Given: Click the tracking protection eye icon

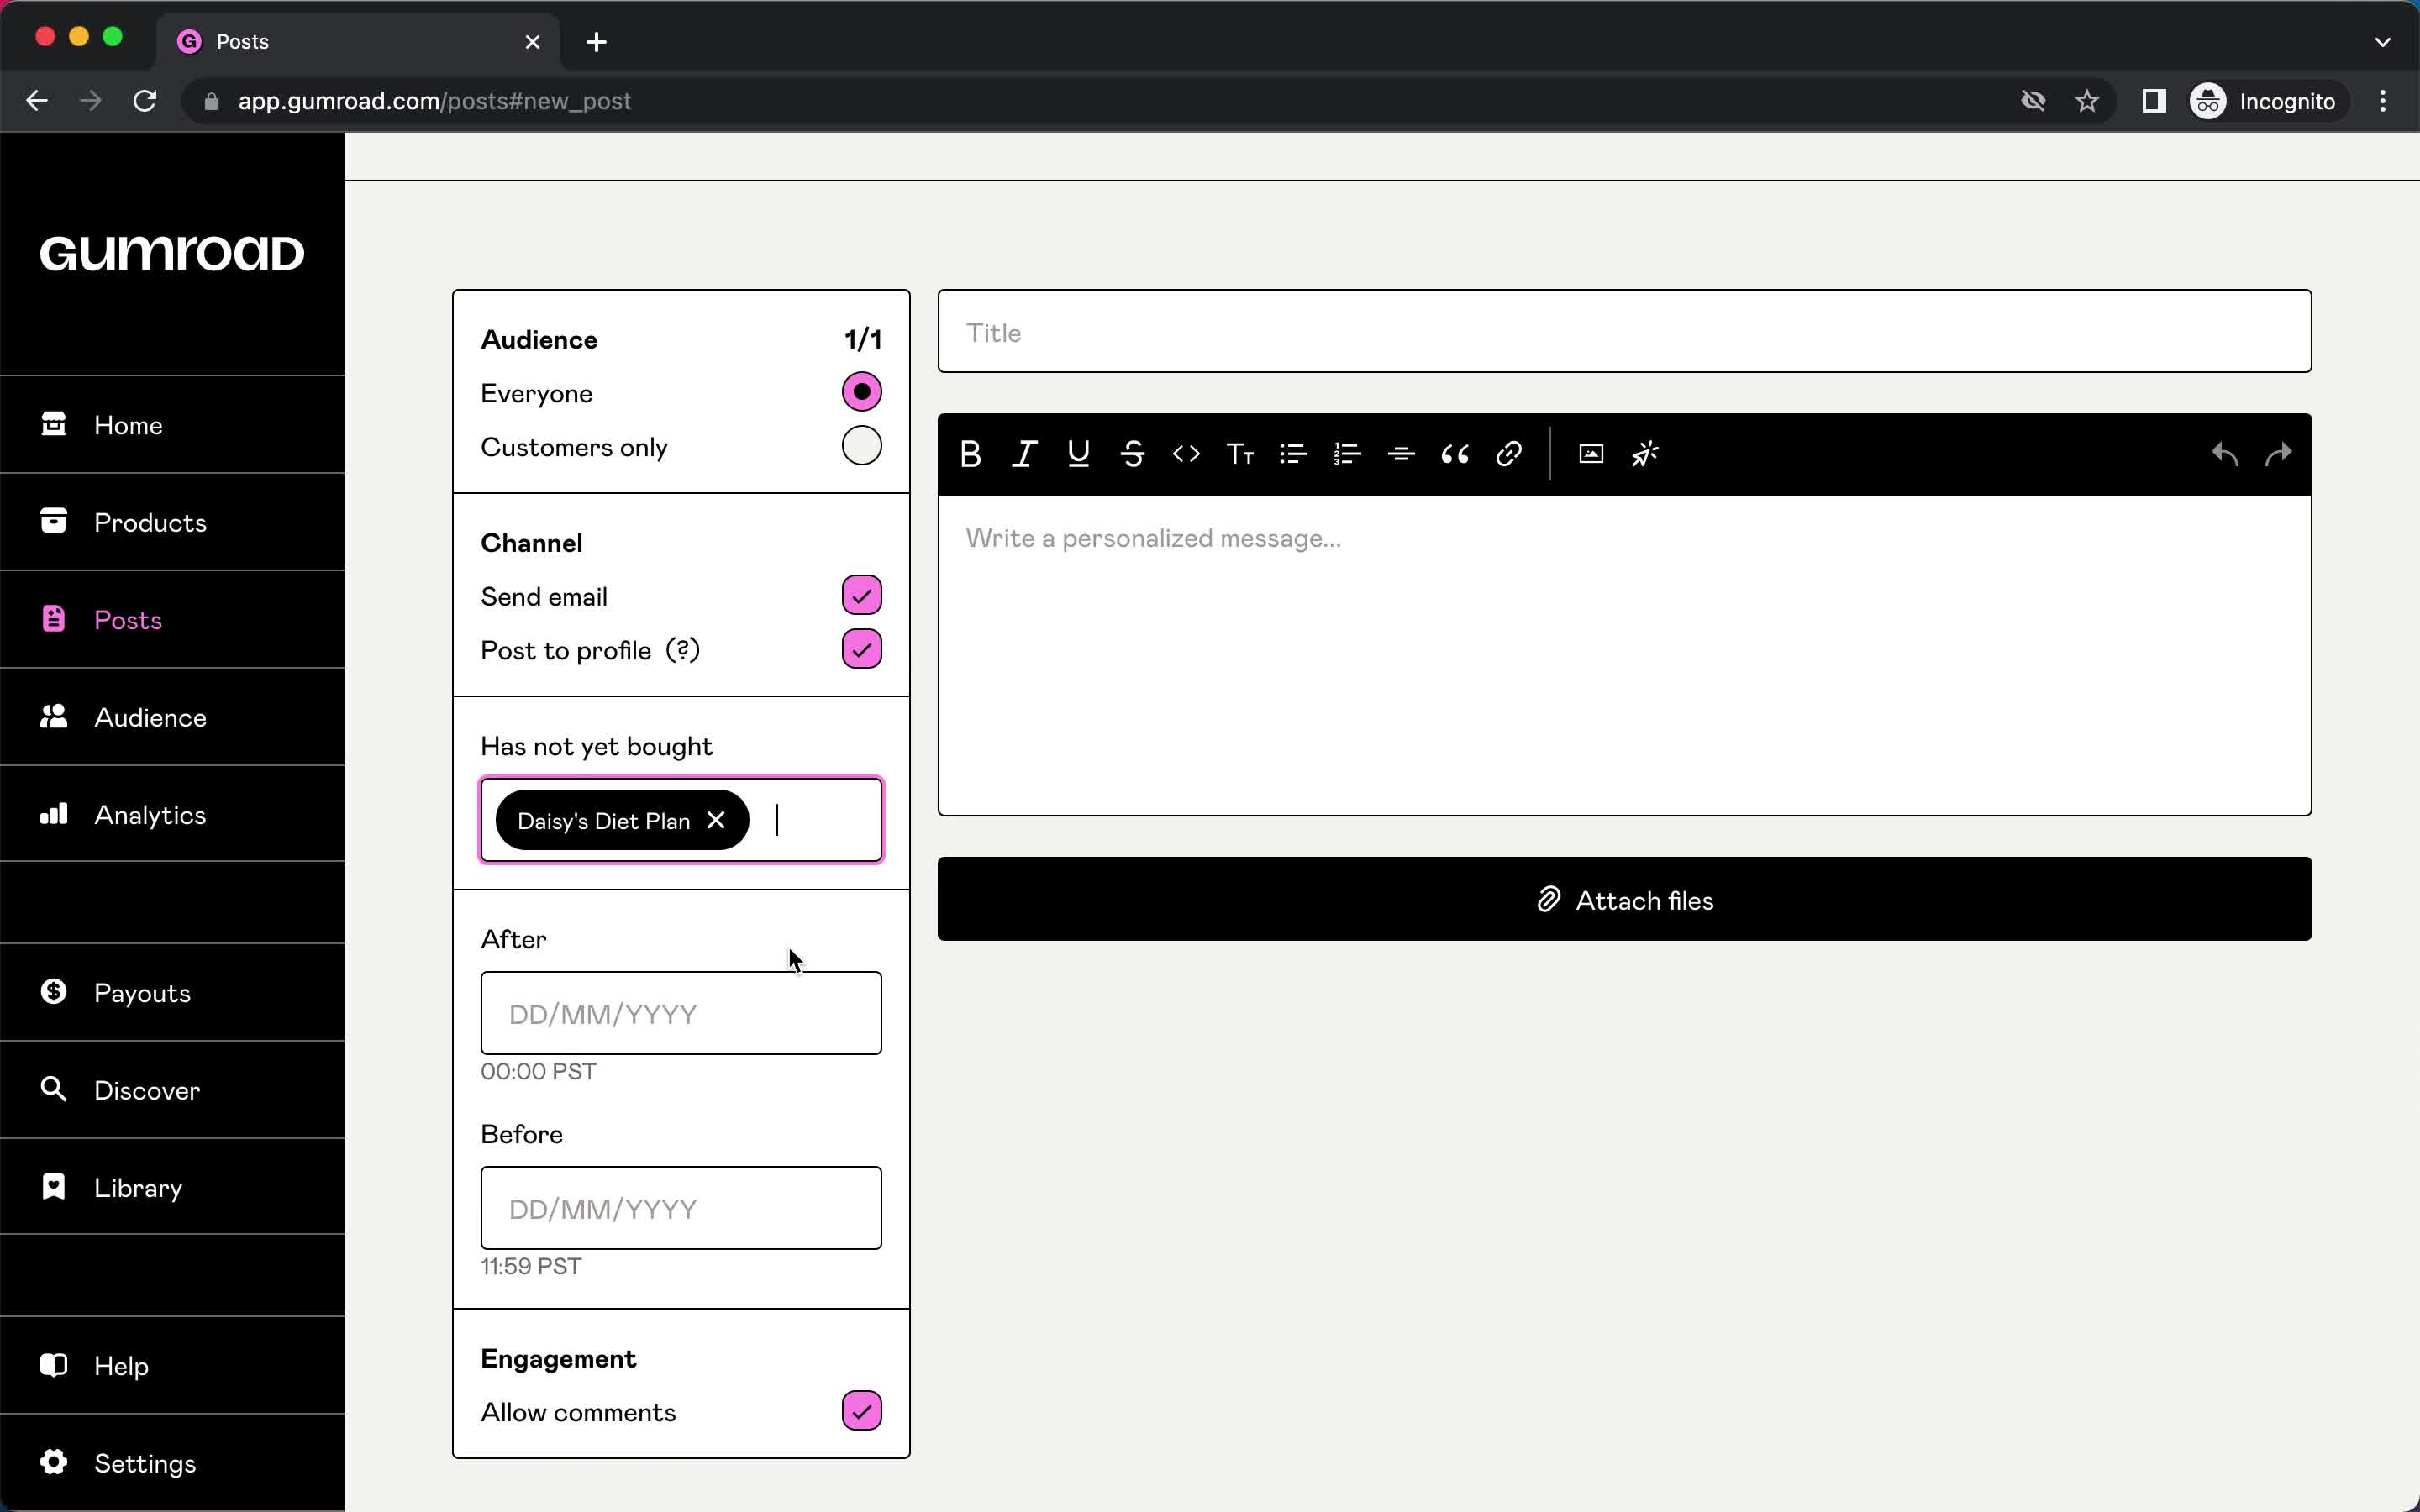Looking at the screenshot, I should point(2033,101).
